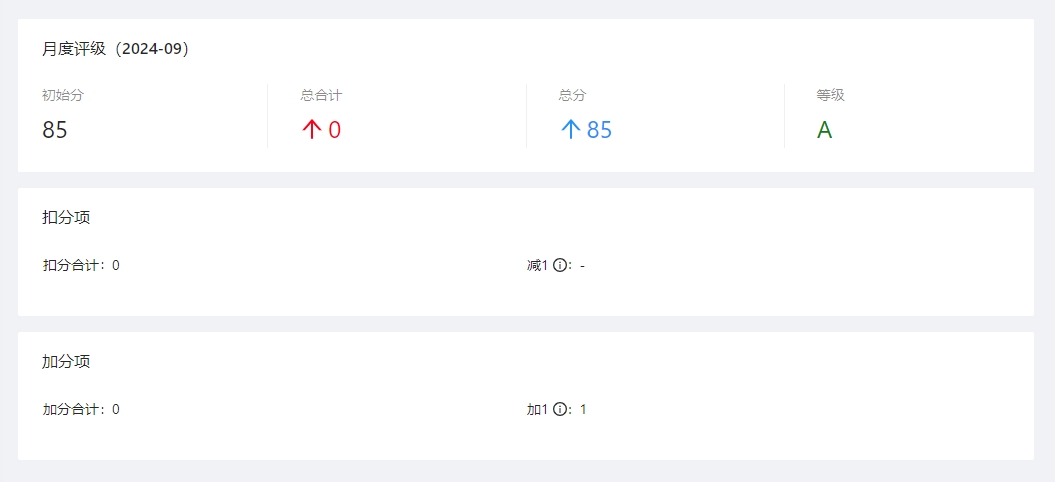Click the blue up arrow under 总分
Screen dimensions: 1055x482
point(570,130)
